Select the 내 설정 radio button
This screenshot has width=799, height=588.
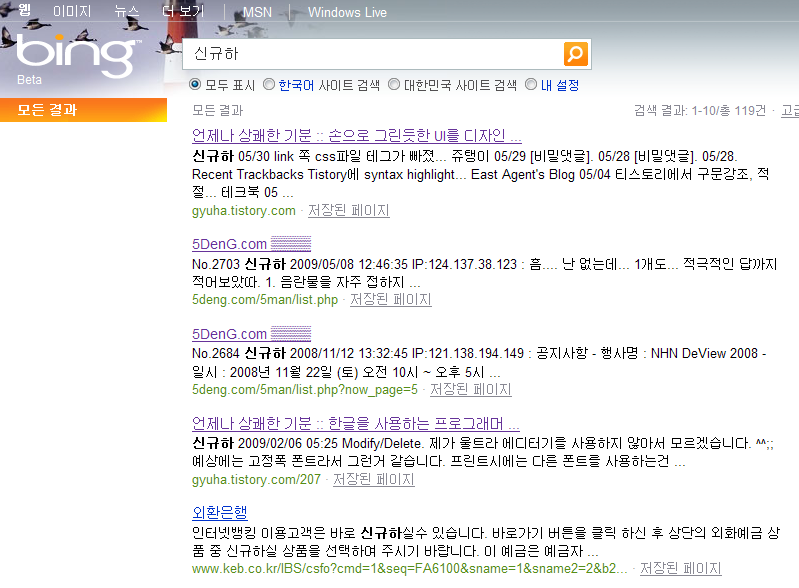click(x=531, y=84)
